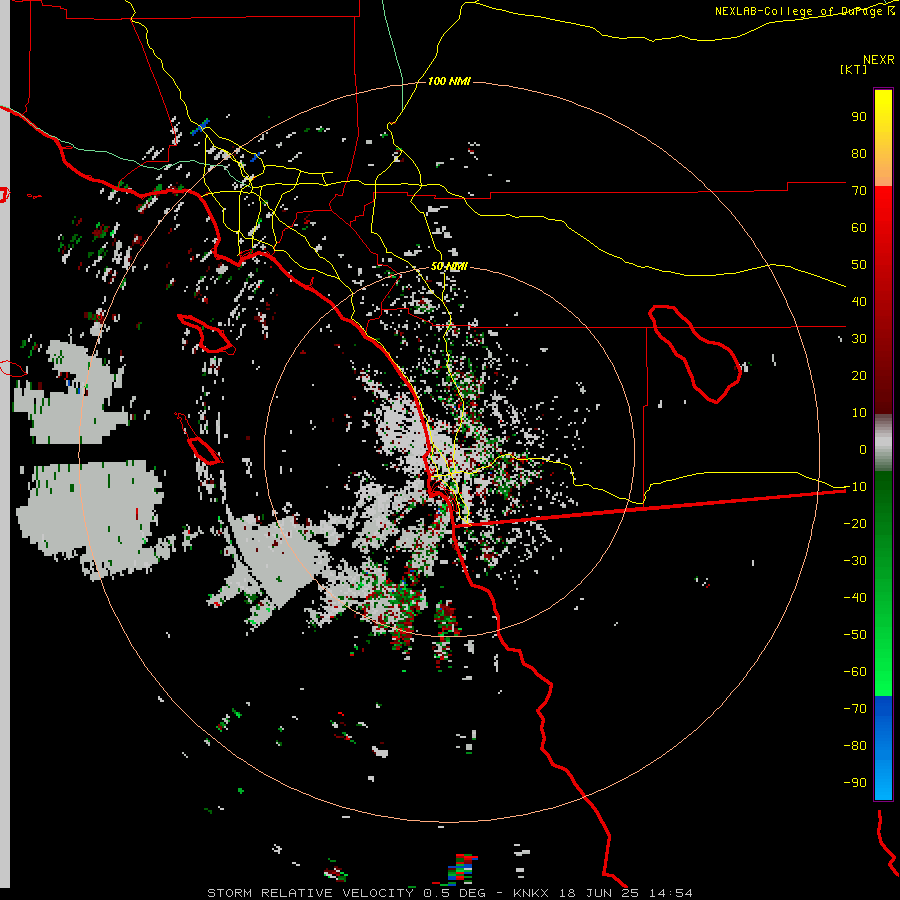
Task: Click the STORM RELATIVE VELOCITY title text
Action: 310,893
